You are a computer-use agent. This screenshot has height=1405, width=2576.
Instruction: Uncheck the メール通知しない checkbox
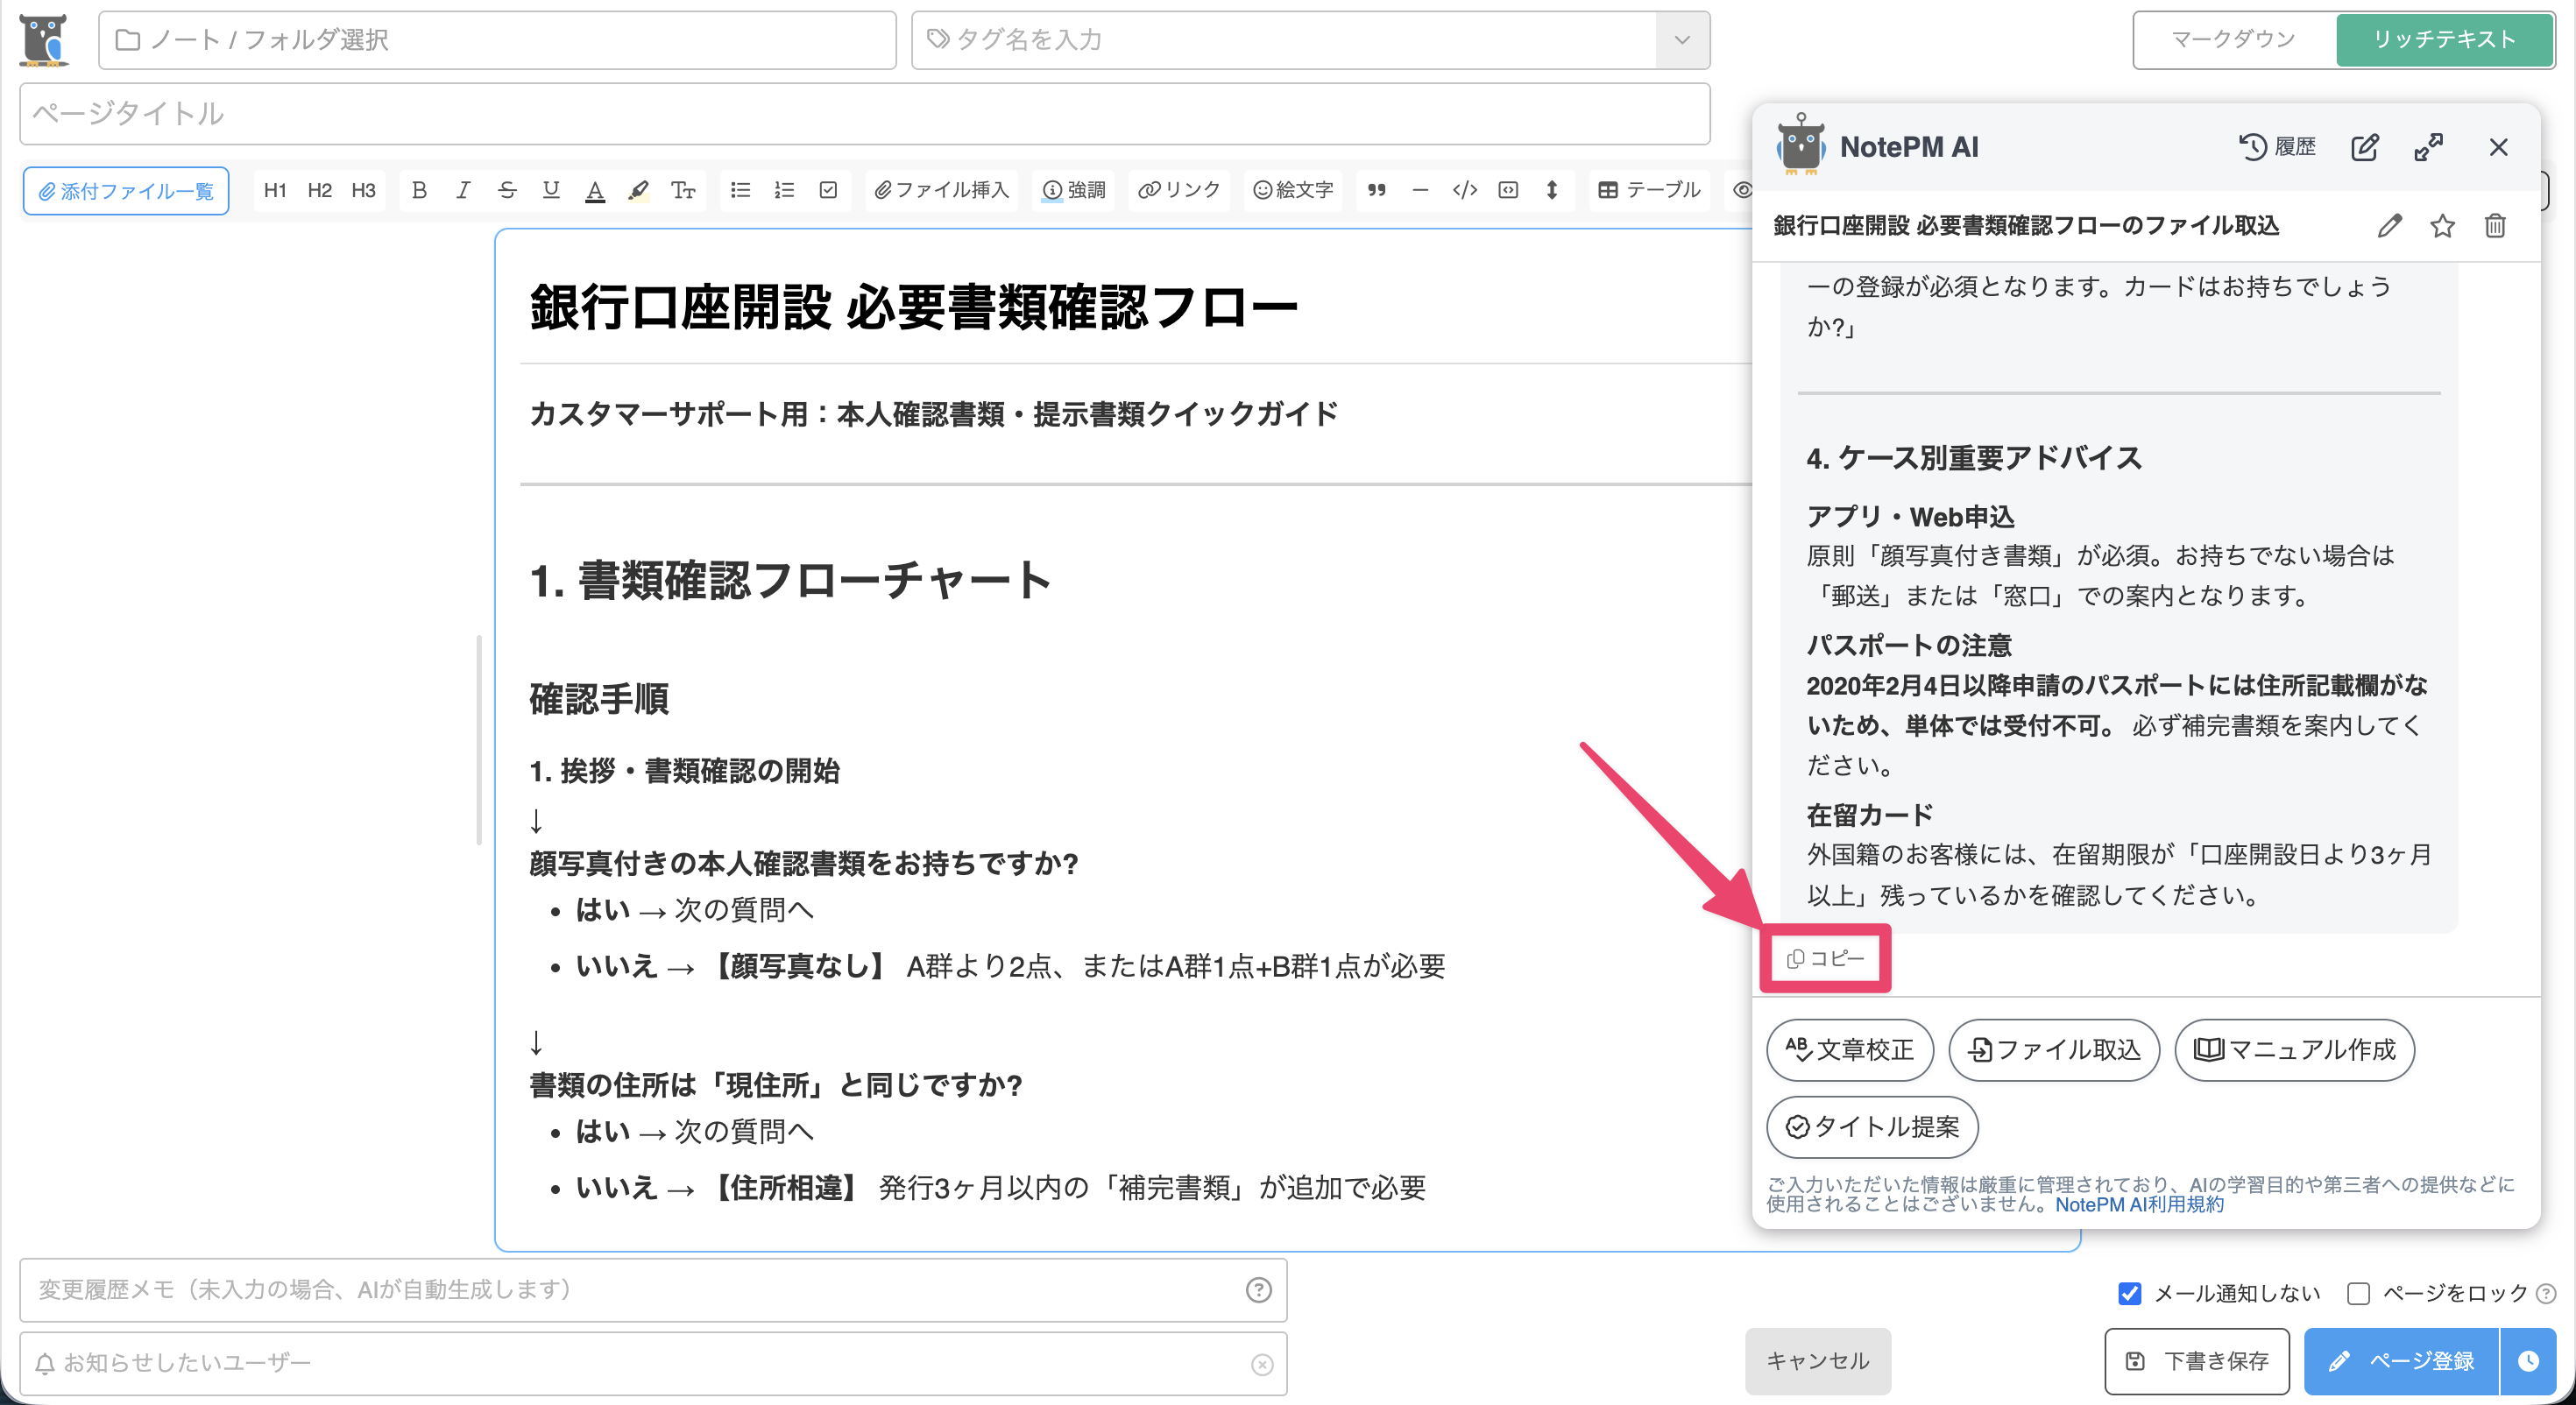pos(2129,1293)
